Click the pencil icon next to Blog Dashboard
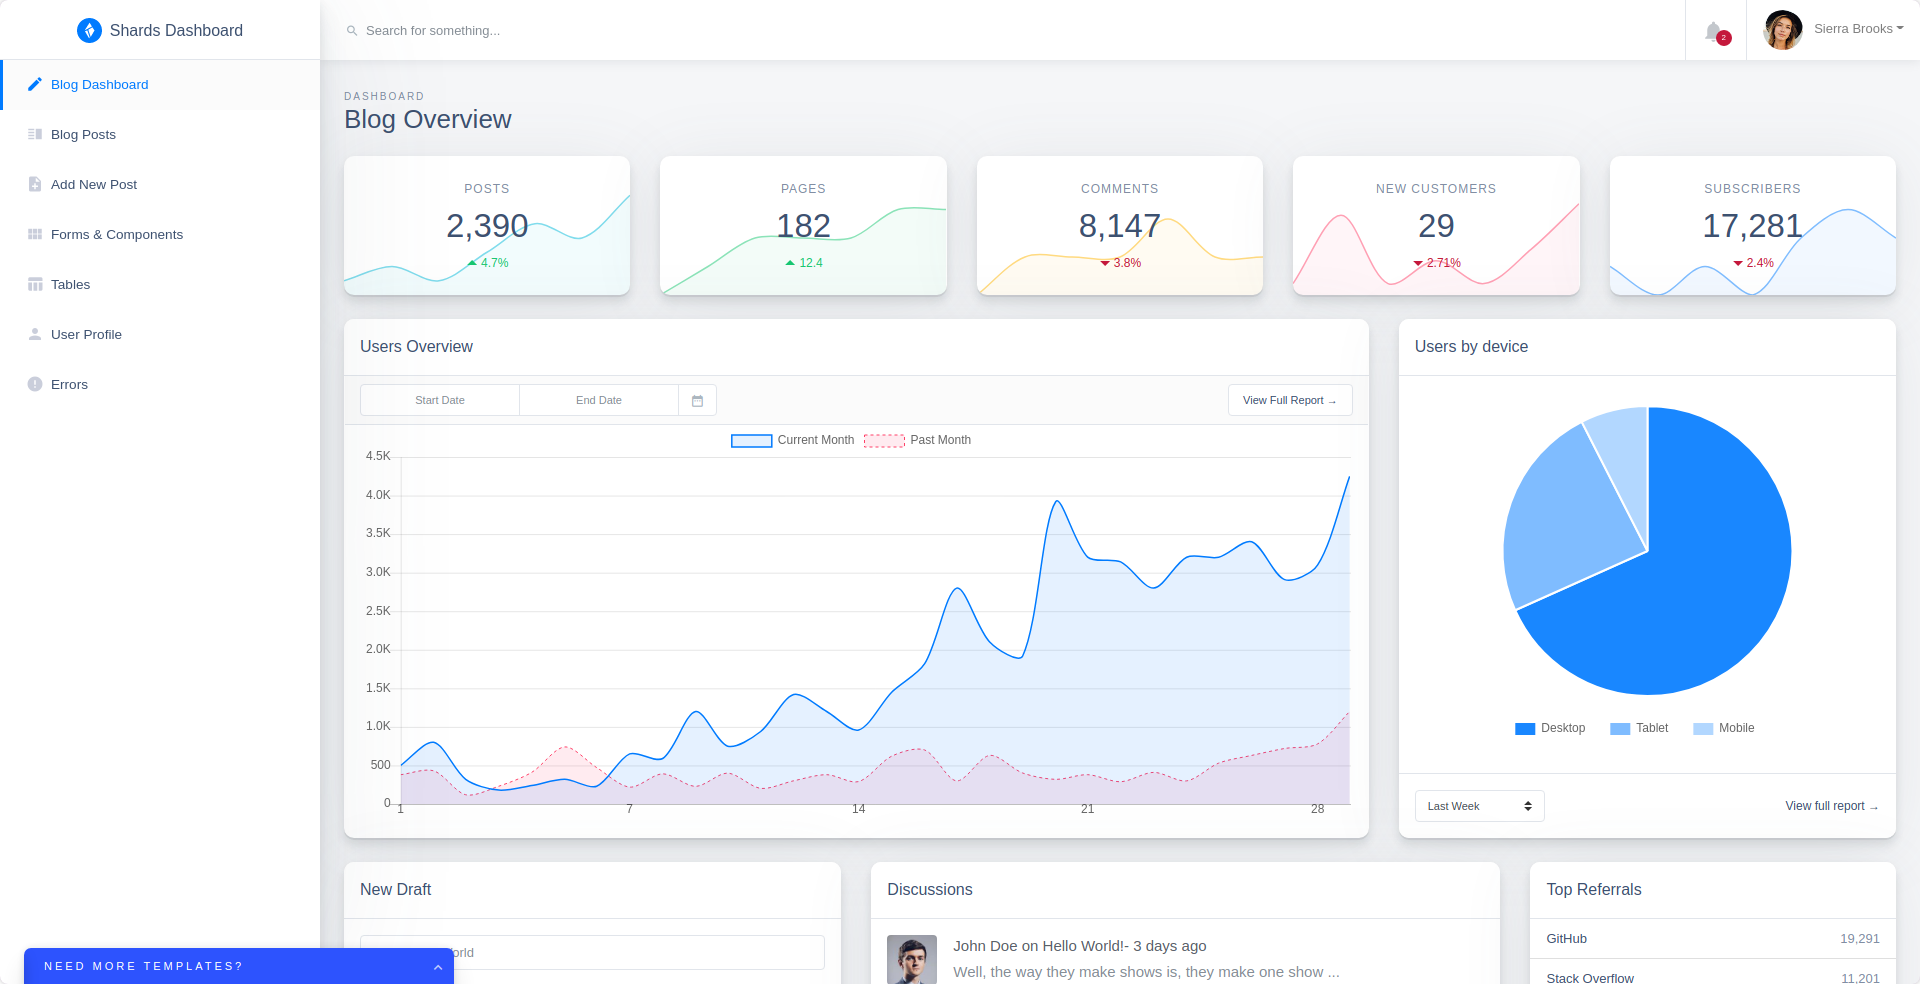Screen dimensions: 1920x984 (x=35, y=84)
